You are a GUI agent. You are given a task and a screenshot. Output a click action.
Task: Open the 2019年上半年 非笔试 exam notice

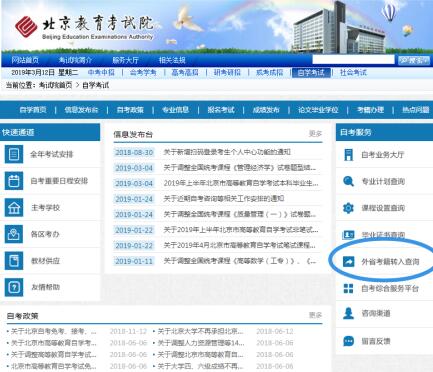[241, 230]
